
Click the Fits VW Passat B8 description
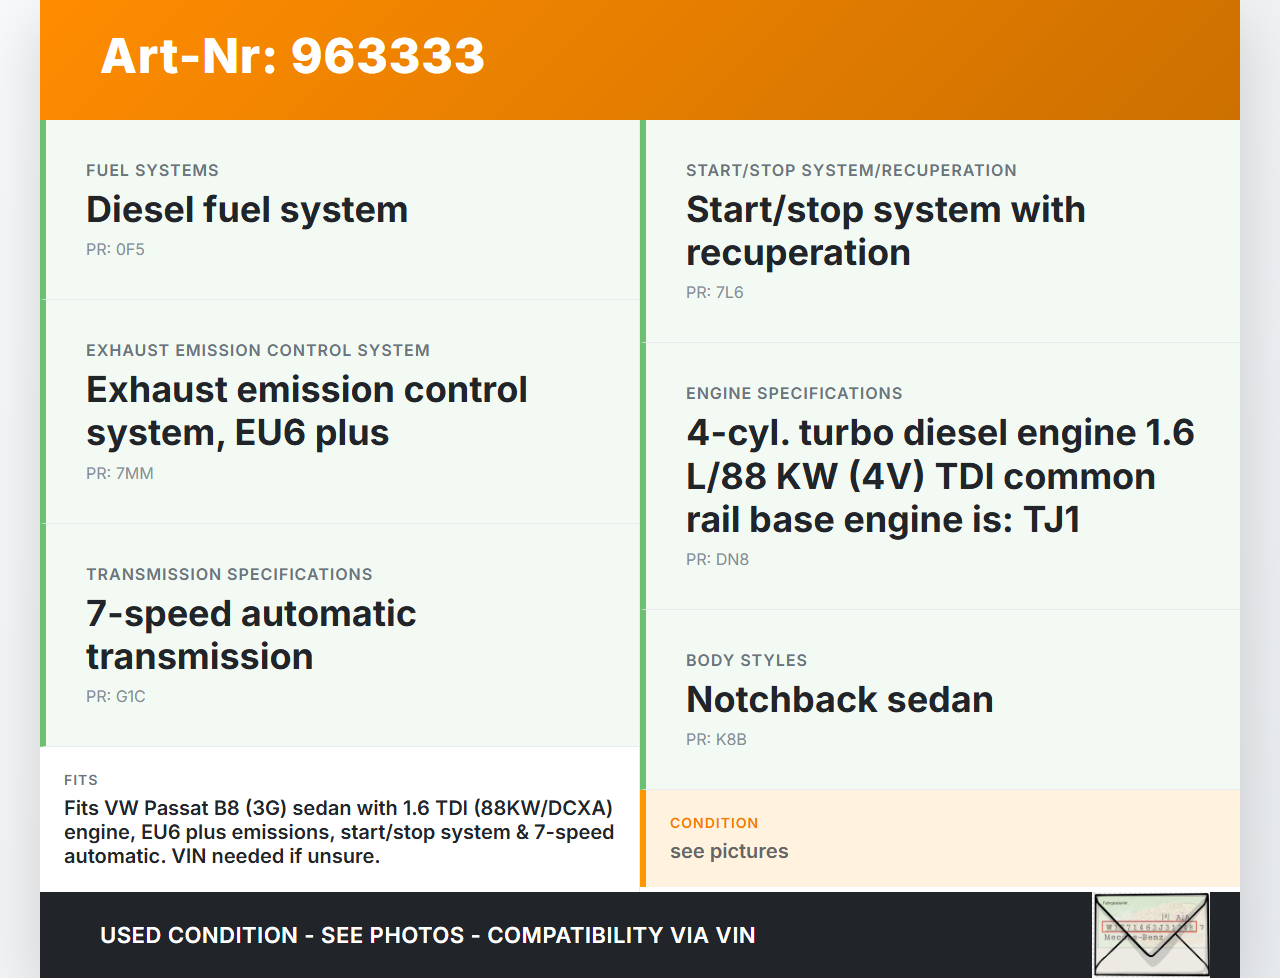click(339, 832)
